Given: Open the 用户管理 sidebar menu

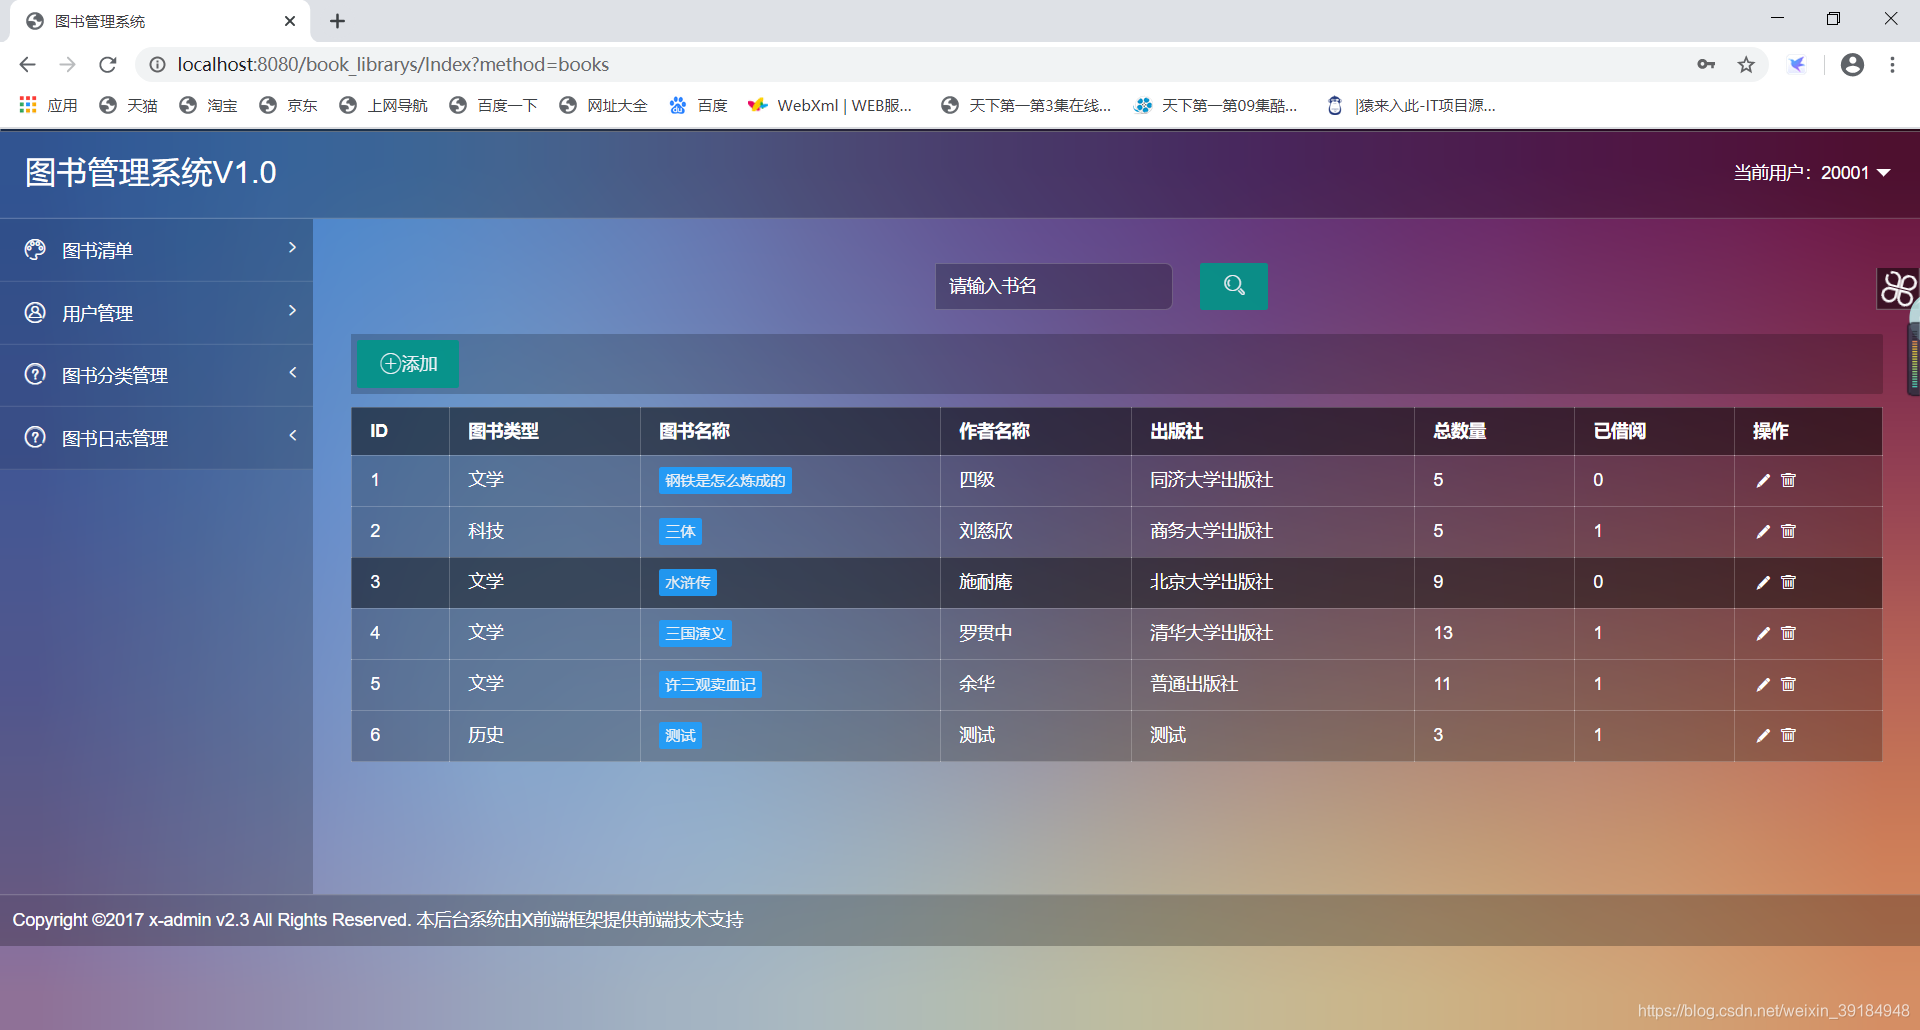Looking at the screenshot, I should click(156, 313).
